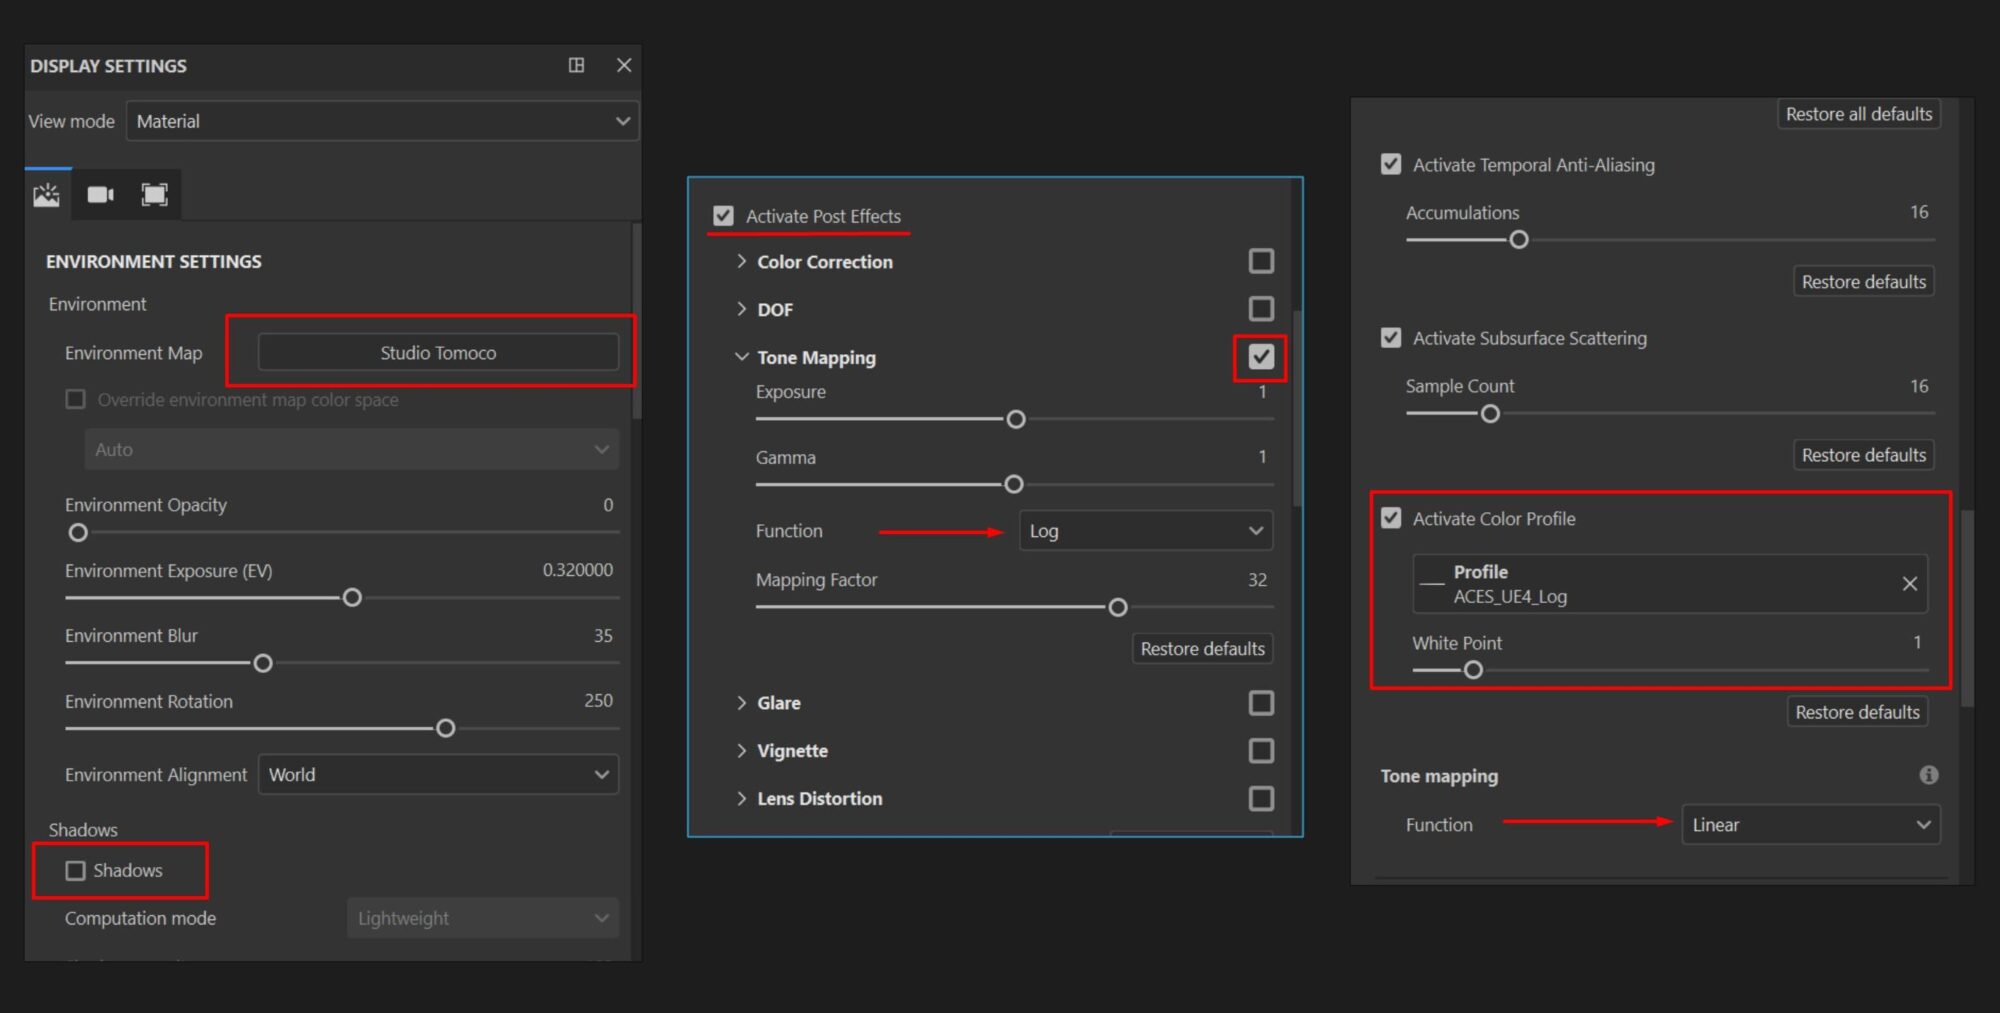Image resolution: width=2000 pixels, height=1013 pixels.
Task: Uncheck Activate Color Profile
Action: pos(1391,518)
